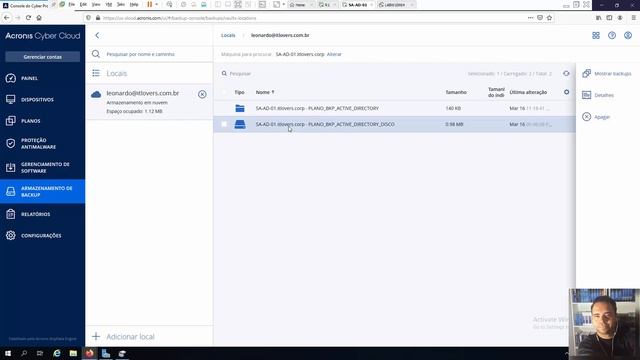Click the disk icon of PLANO_BKP_ACTIVE_DIRECTORY_DISCO
This screenshot has height=360, width=640.
(x=240, y=124)
